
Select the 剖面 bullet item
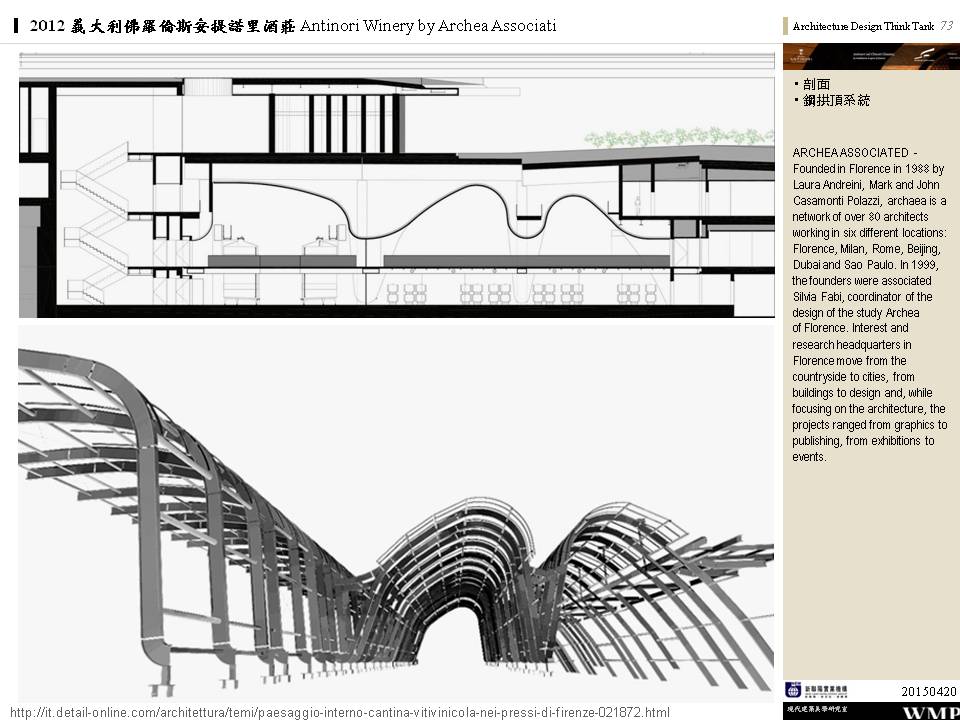pyautogui.click(x=816, y=85)
